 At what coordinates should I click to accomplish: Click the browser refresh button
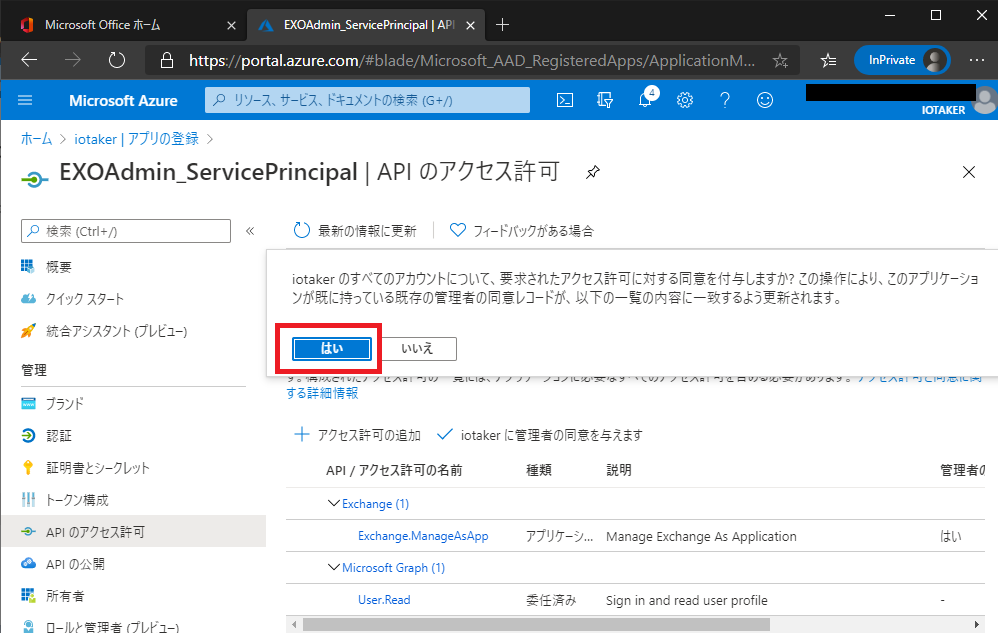[x=116, y=60]
